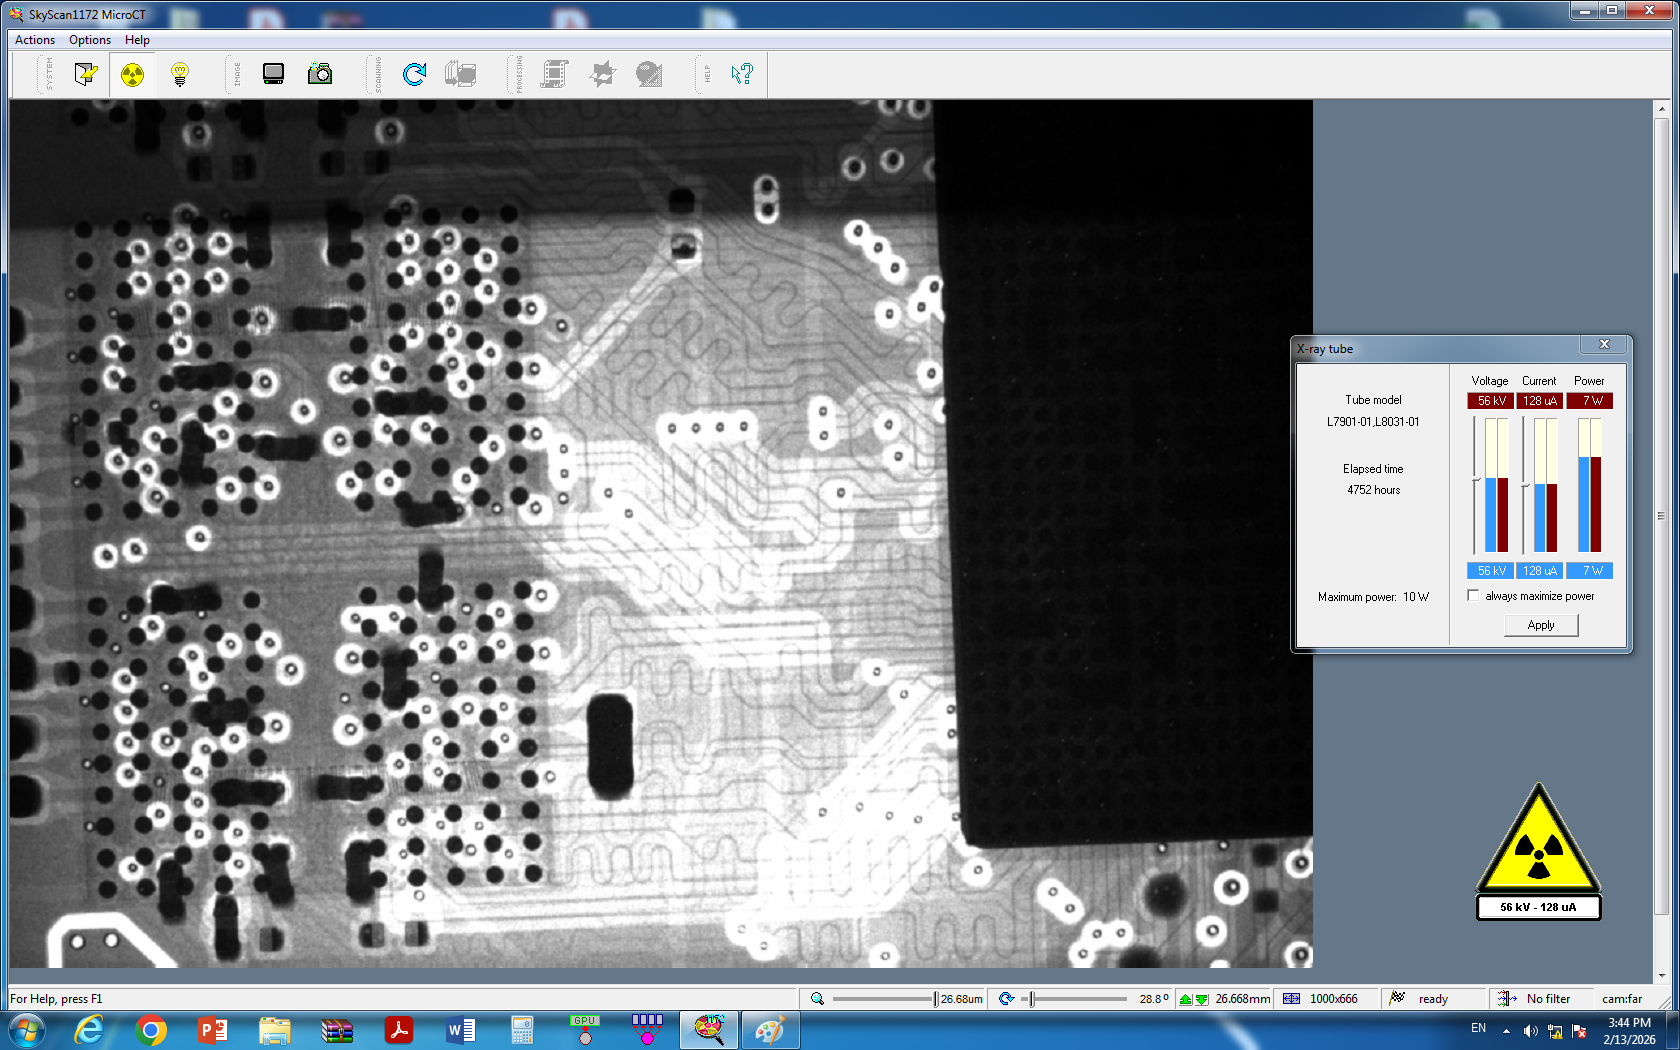The width and height of the screenshot is (1680, 1050).
Task: Toggle the chamber light bulb icon
Action: [x=180, y=74]
